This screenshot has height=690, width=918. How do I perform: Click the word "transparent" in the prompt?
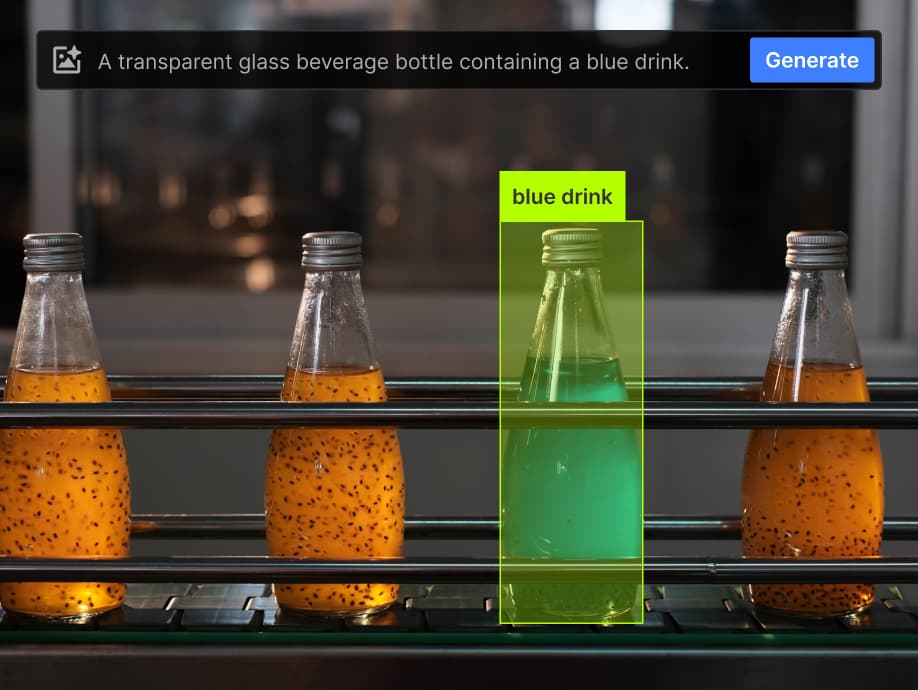pos(167,61)
